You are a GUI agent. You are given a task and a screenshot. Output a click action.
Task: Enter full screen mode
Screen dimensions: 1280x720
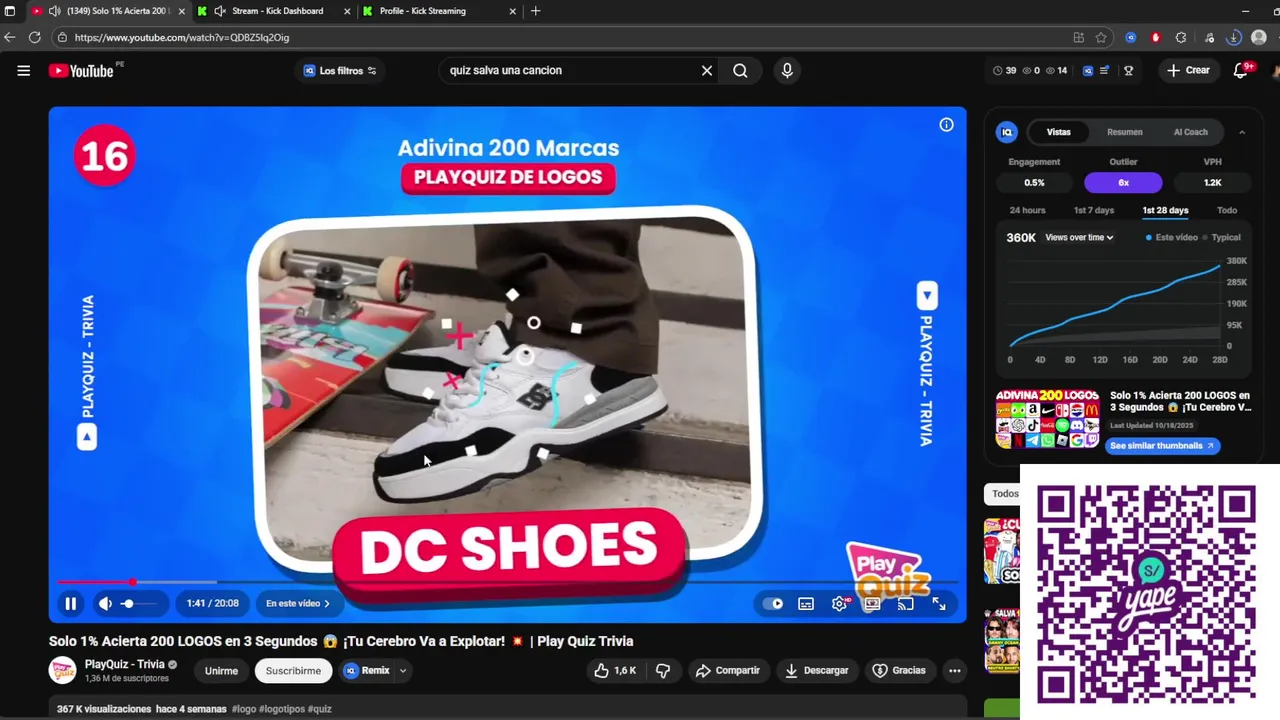pos(939,604)
